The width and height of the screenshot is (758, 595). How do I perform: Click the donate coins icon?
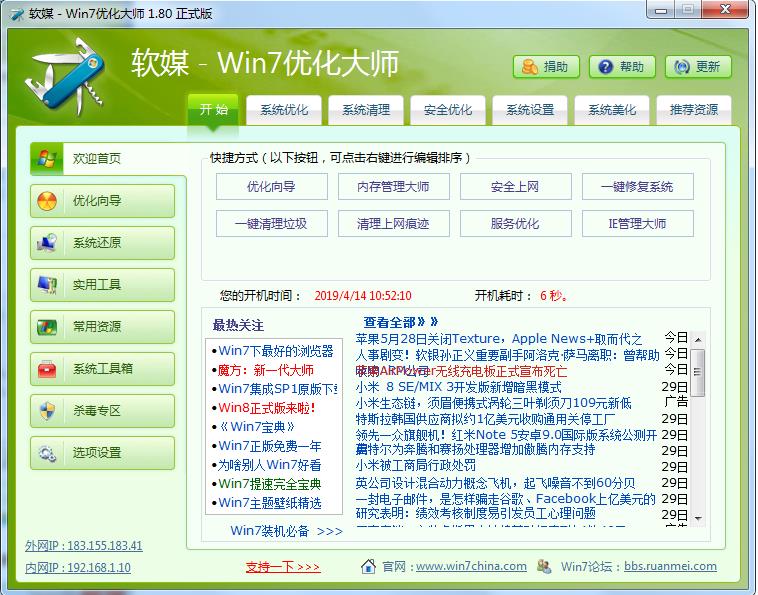[x=529, y=67]
